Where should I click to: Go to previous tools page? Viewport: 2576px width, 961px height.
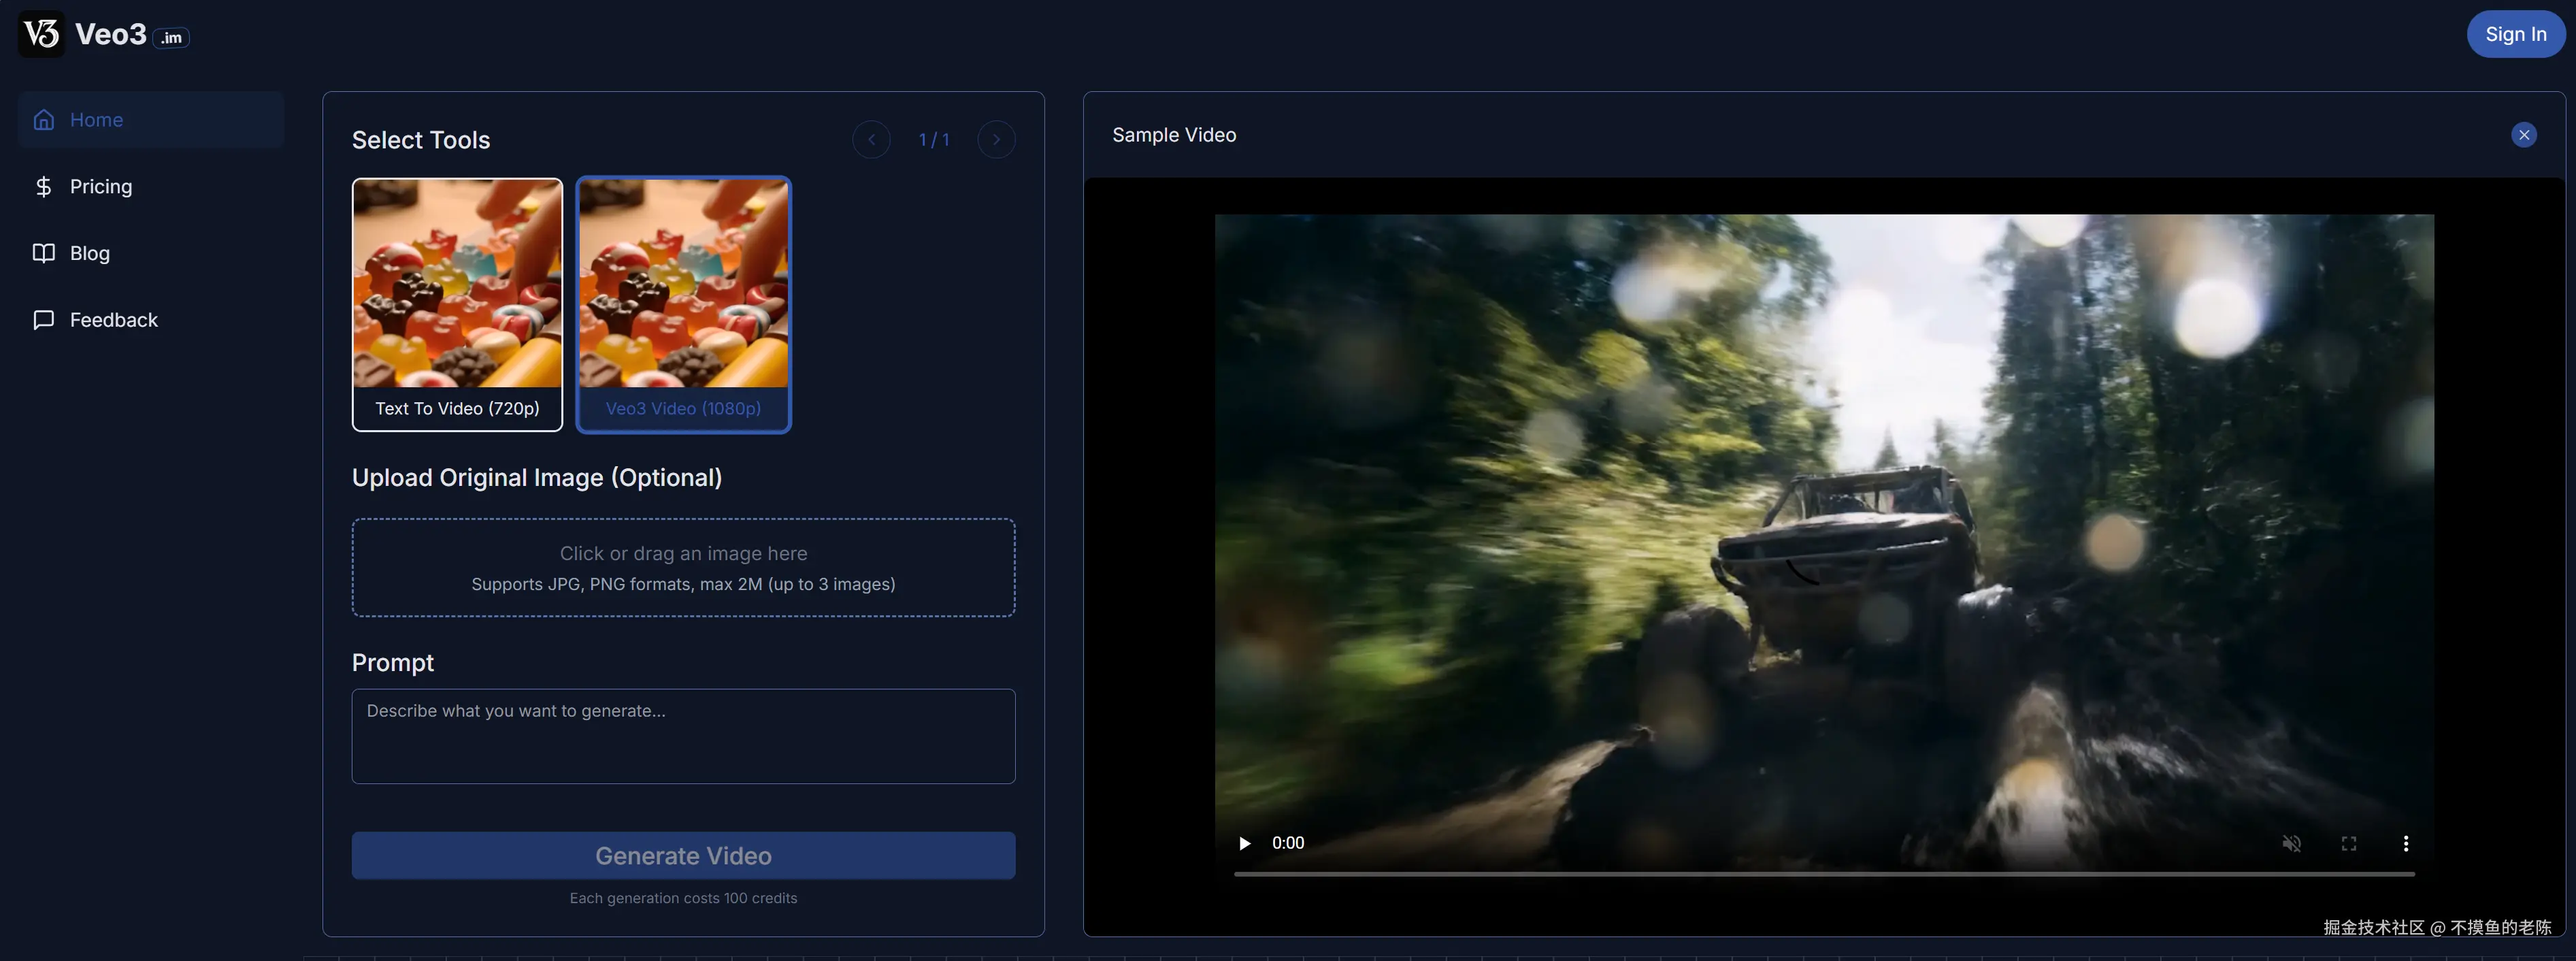tap(871, 140)
